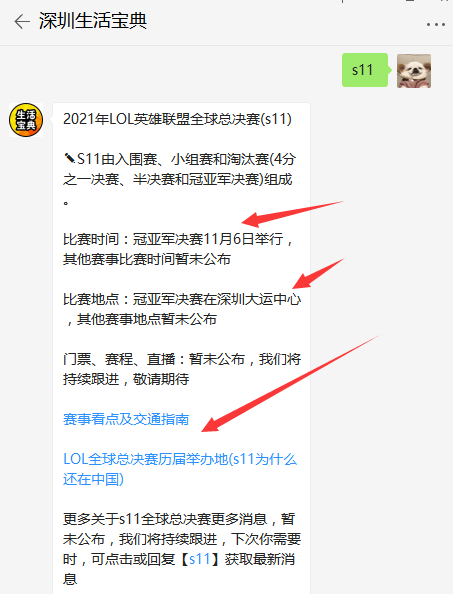Click the red arrow pointing at 比赛时间
Viewport: 453px width, 594px height.
292,214
